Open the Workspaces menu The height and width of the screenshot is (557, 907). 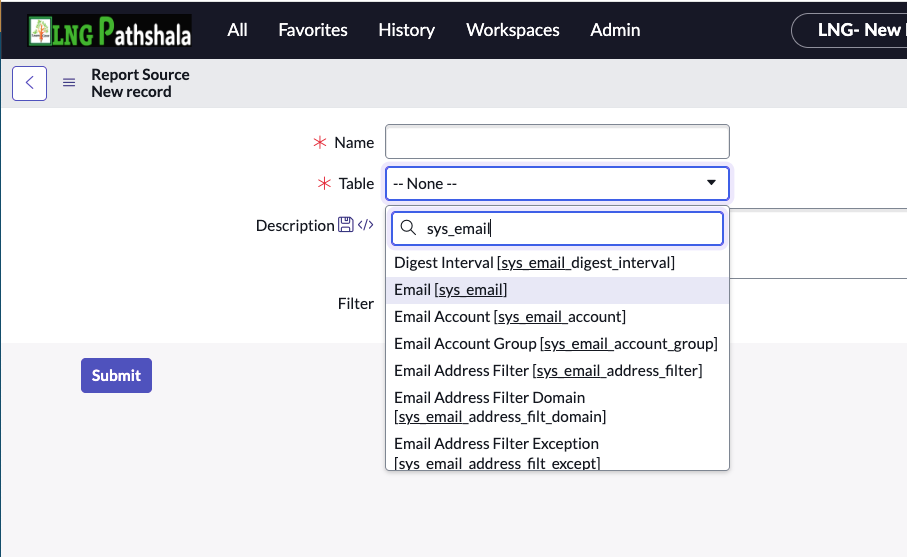(513, 30)
